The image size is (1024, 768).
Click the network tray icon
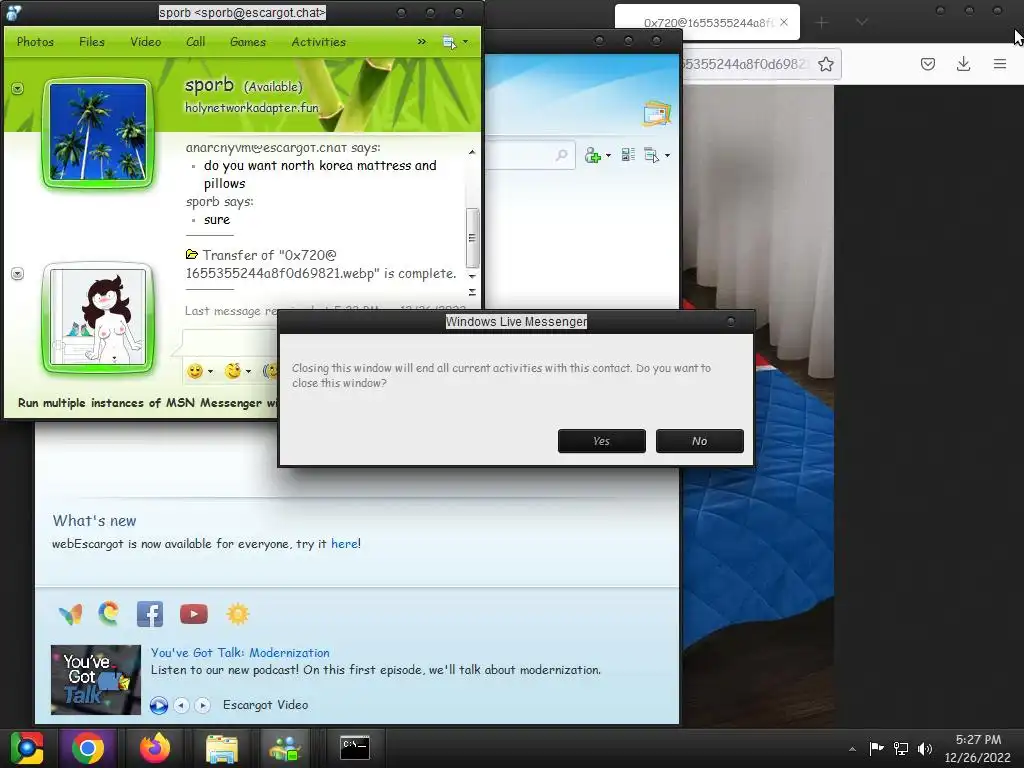coord(901,749)
